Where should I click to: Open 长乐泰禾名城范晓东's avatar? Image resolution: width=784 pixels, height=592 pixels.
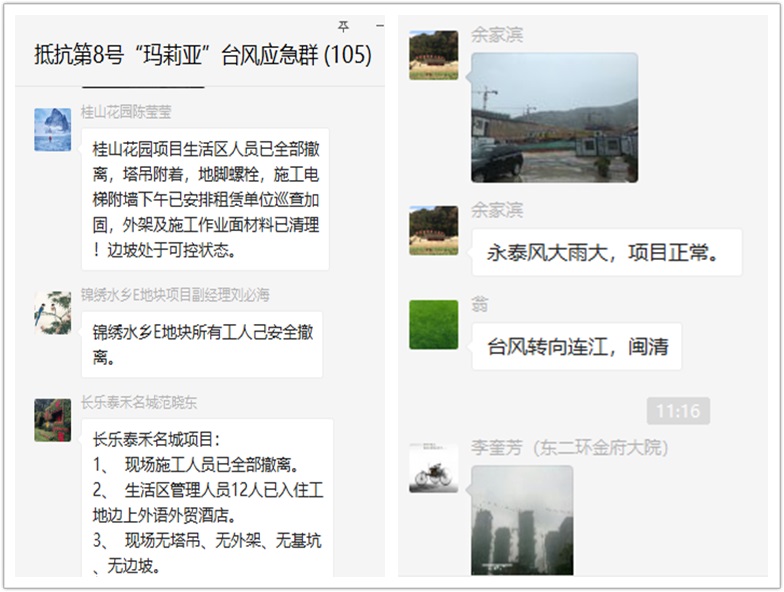52,420
